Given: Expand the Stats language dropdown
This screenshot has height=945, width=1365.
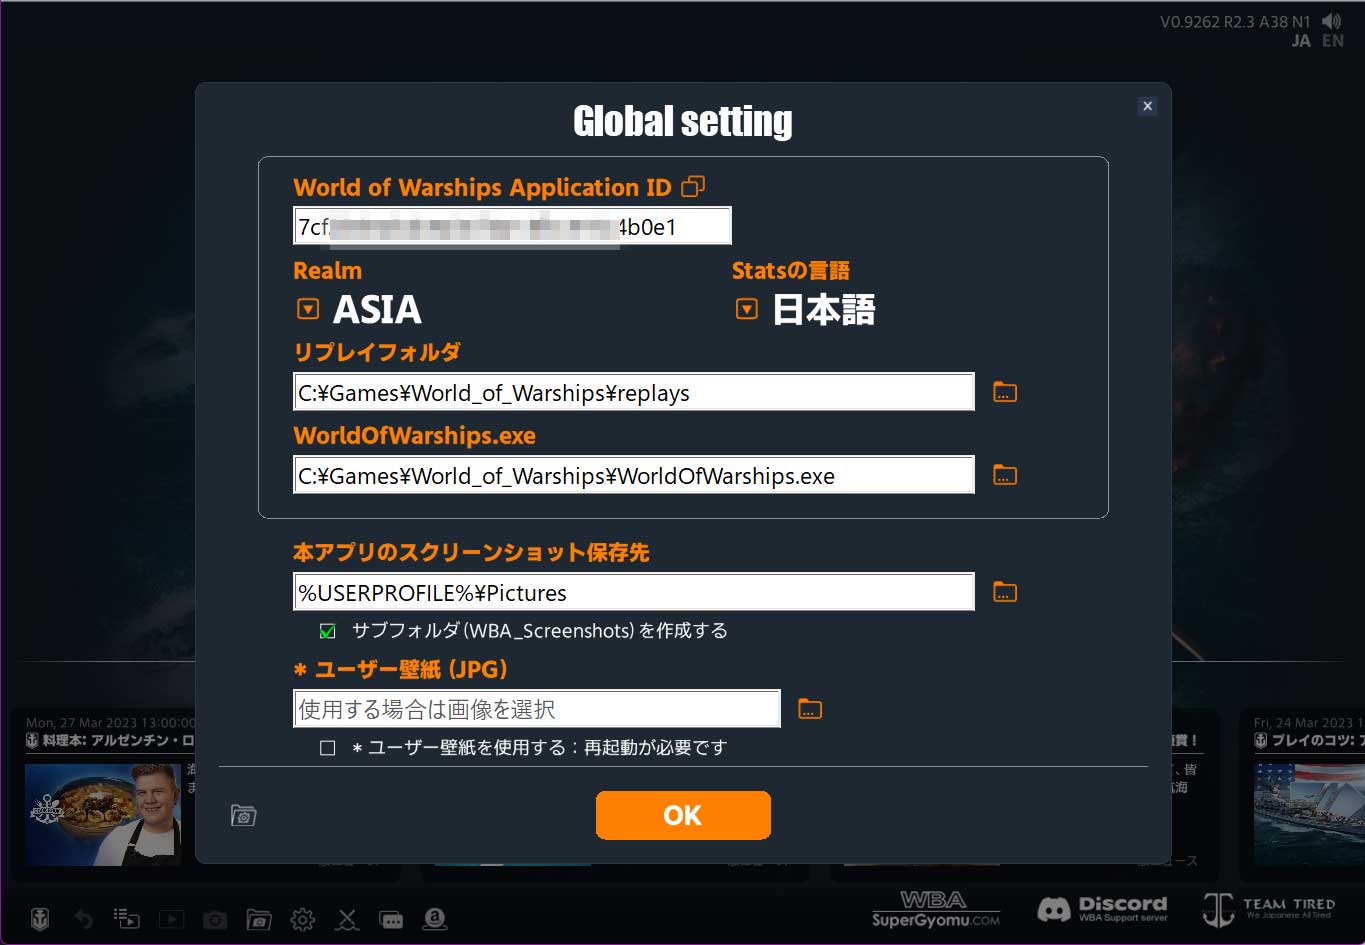Looking at the screenshot, I should (746, 309).
